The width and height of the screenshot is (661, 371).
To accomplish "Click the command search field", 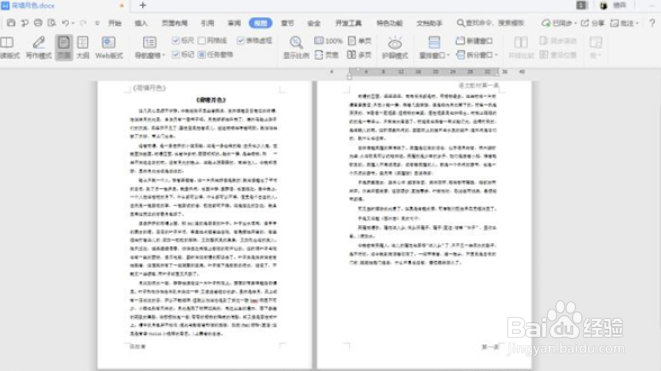I will click(x=491, y=23).
